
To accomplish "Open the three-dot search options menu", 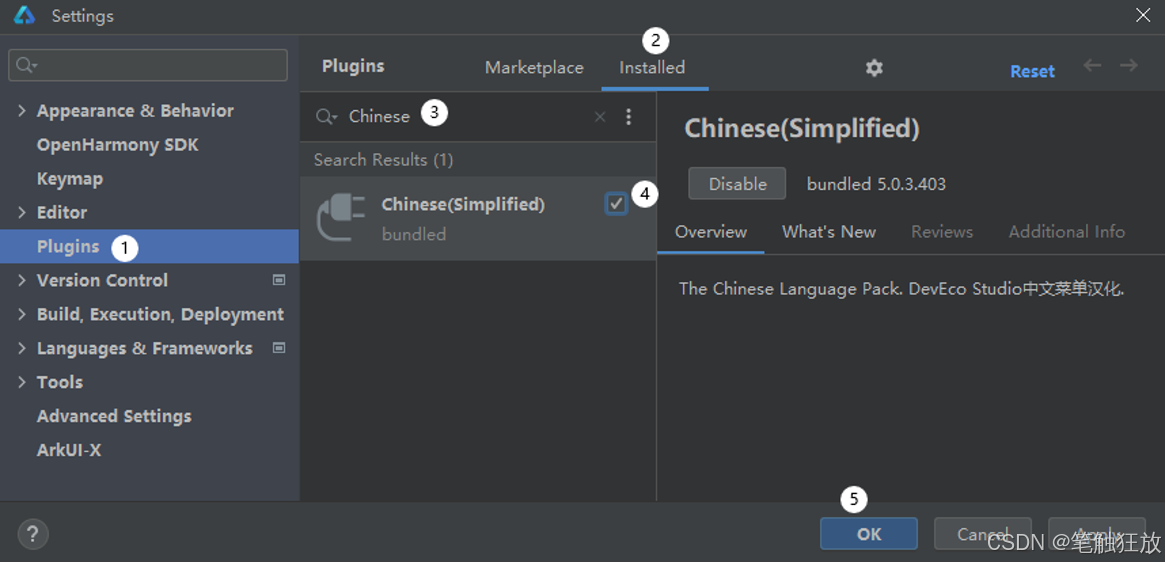I will (629, 117).
